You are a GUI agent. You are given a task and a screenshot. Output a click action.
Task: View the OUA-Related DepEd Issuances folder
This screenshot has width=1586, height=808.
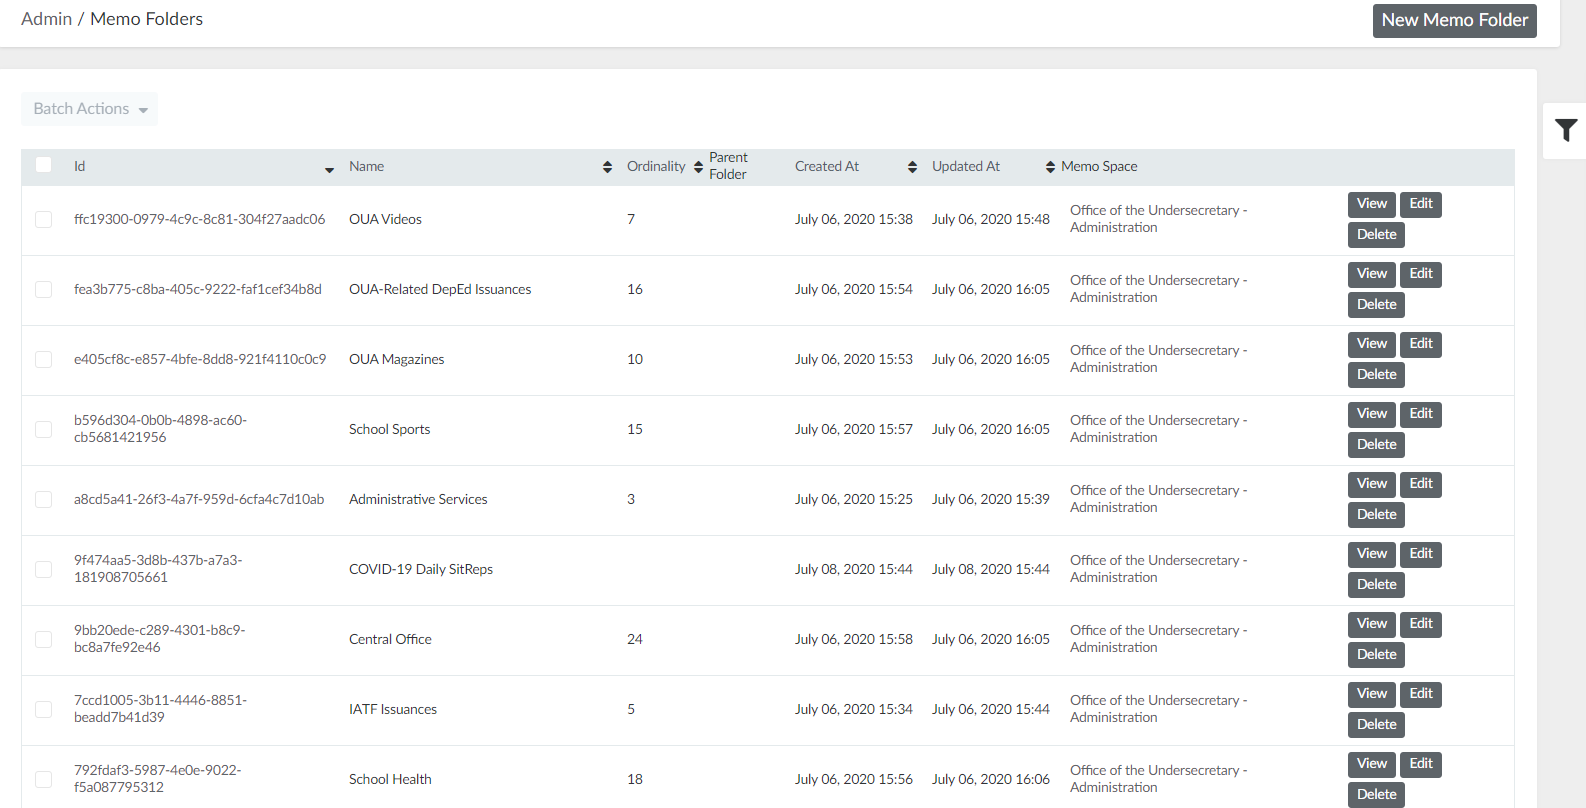click(x=1371, y=274)
